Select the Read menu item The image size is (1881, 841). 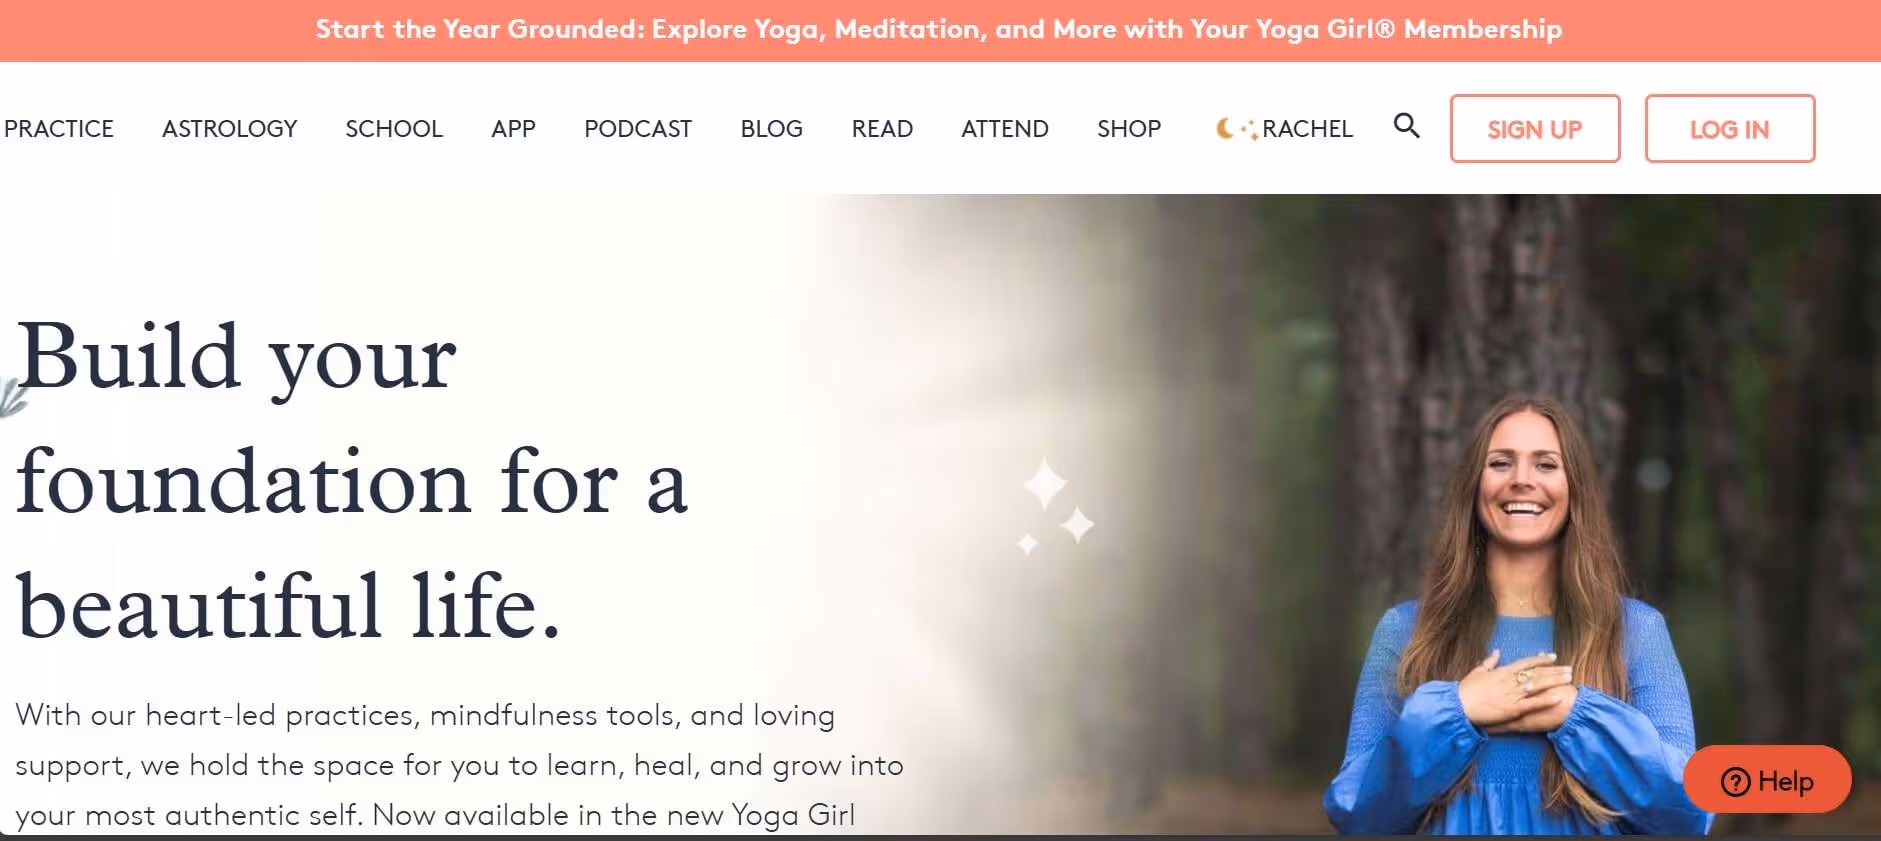(x=882, y=129)
